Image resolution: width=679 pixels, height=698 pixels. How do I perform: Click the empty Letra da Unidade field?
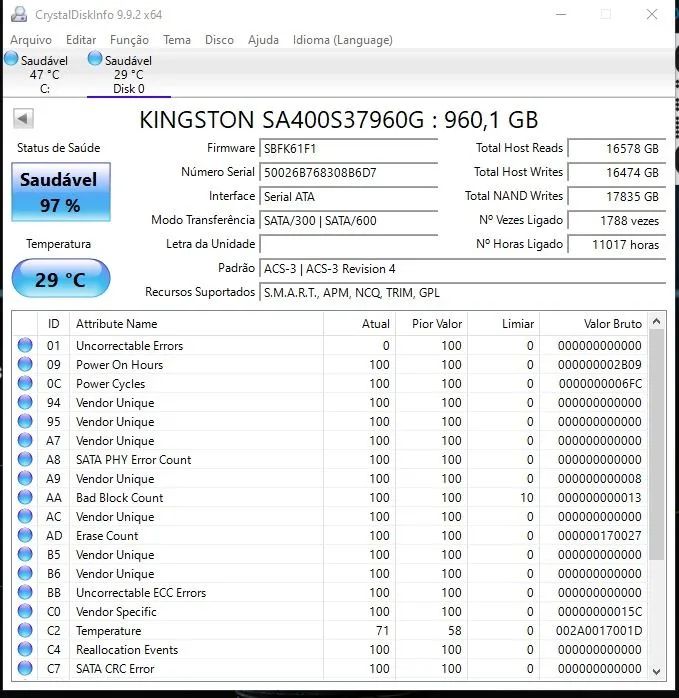click(349, 244)
